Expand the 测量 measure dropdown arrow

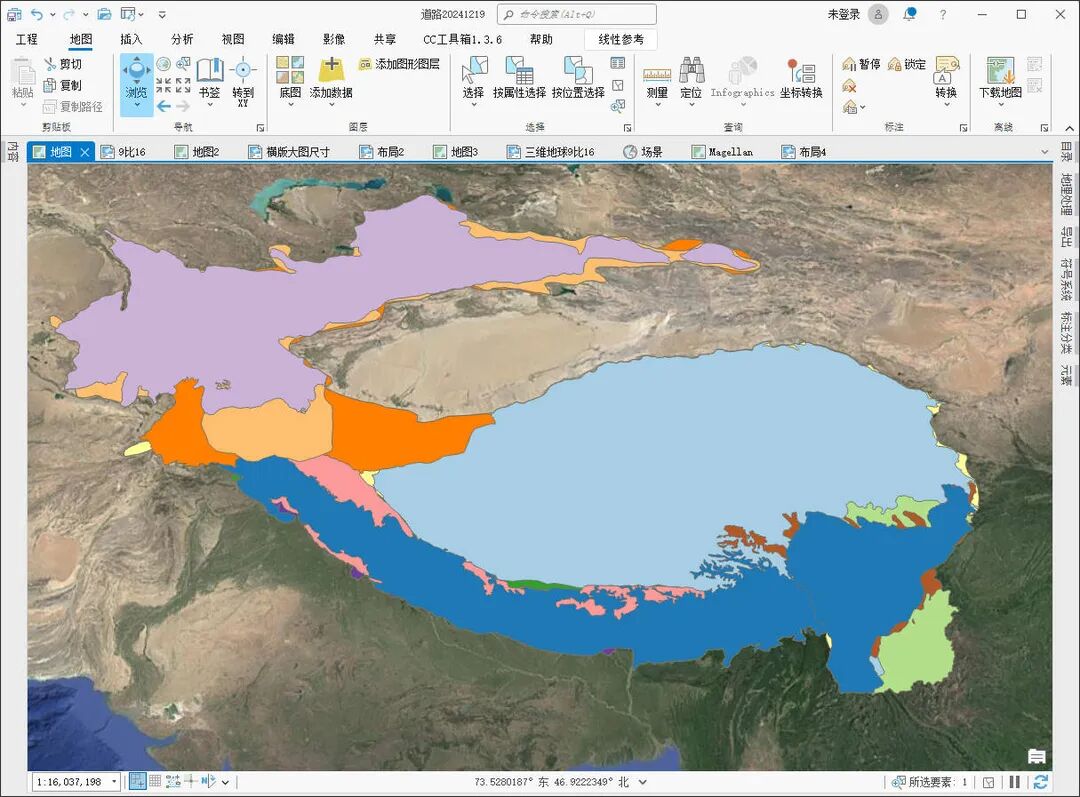tap(657, 105)
